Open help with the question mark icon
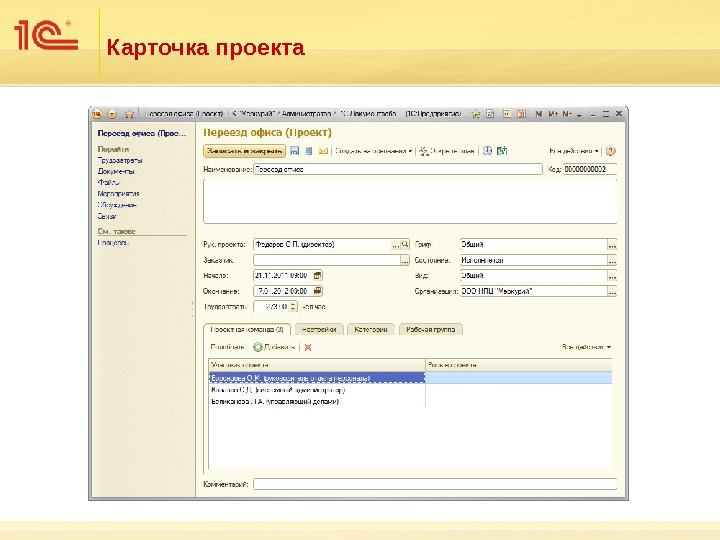The width and height of the screenshot is (720, 540). 610,151
